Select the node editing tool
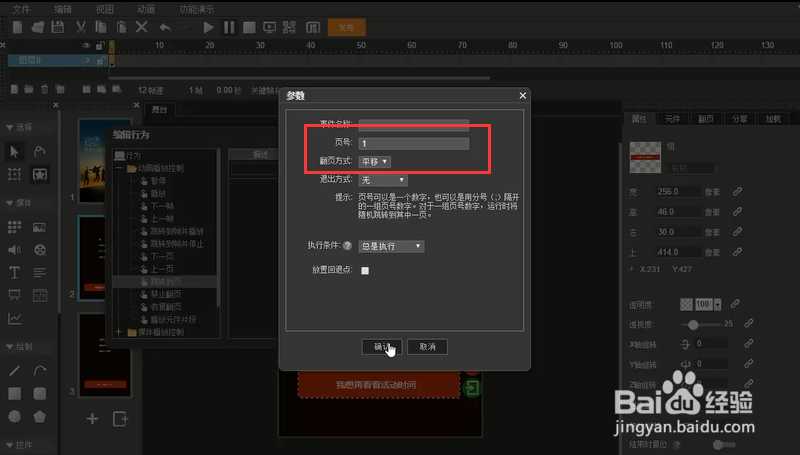This screenshot has width=800, height=455. point(39,151)
